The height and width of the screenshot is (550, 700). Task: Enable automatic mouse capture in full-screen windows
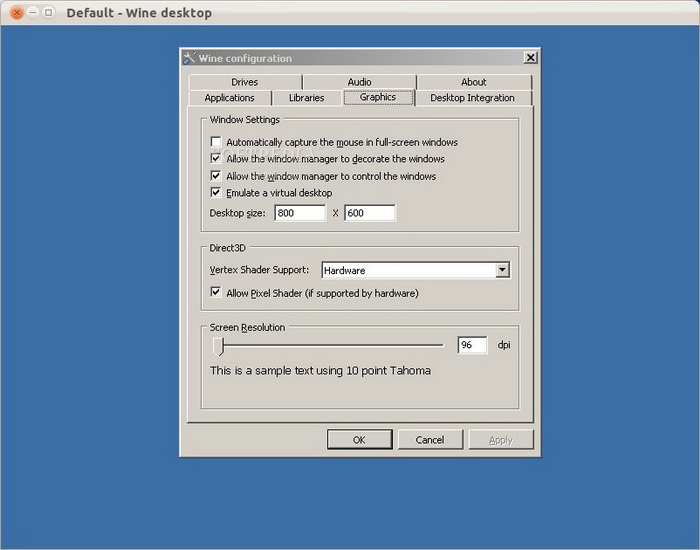tap(216, 143)
